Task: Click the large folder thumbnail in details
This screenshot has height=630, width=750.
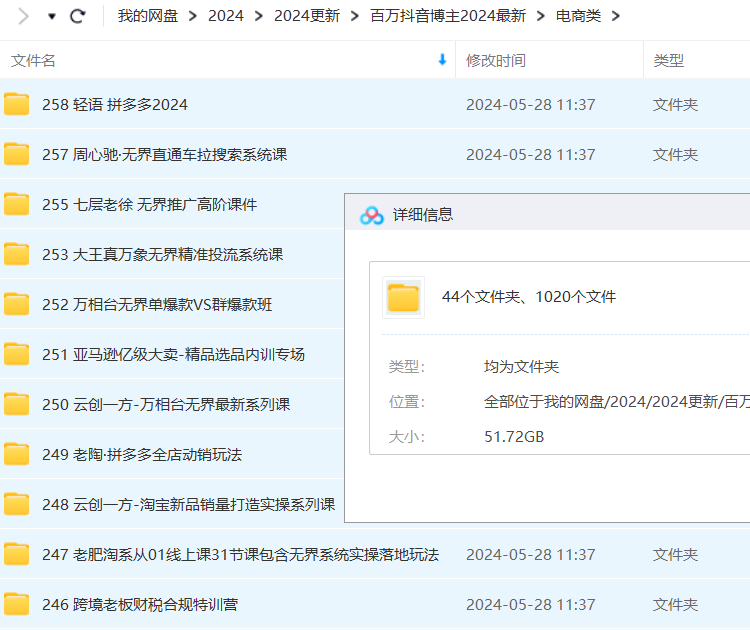Action: [403, 297]
